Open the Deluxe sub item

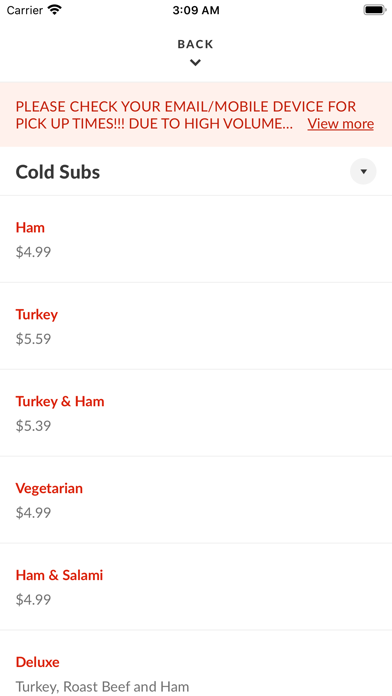click(x=196, y=664)
